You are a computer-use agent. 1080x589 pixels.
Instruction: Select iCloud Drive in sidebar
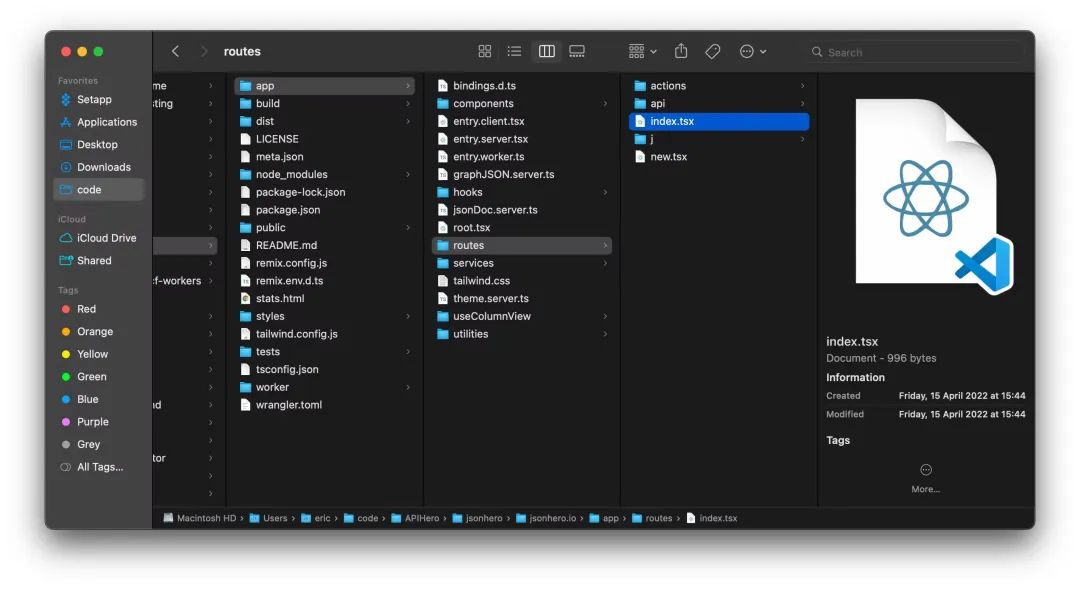click(x=106, y=238)
